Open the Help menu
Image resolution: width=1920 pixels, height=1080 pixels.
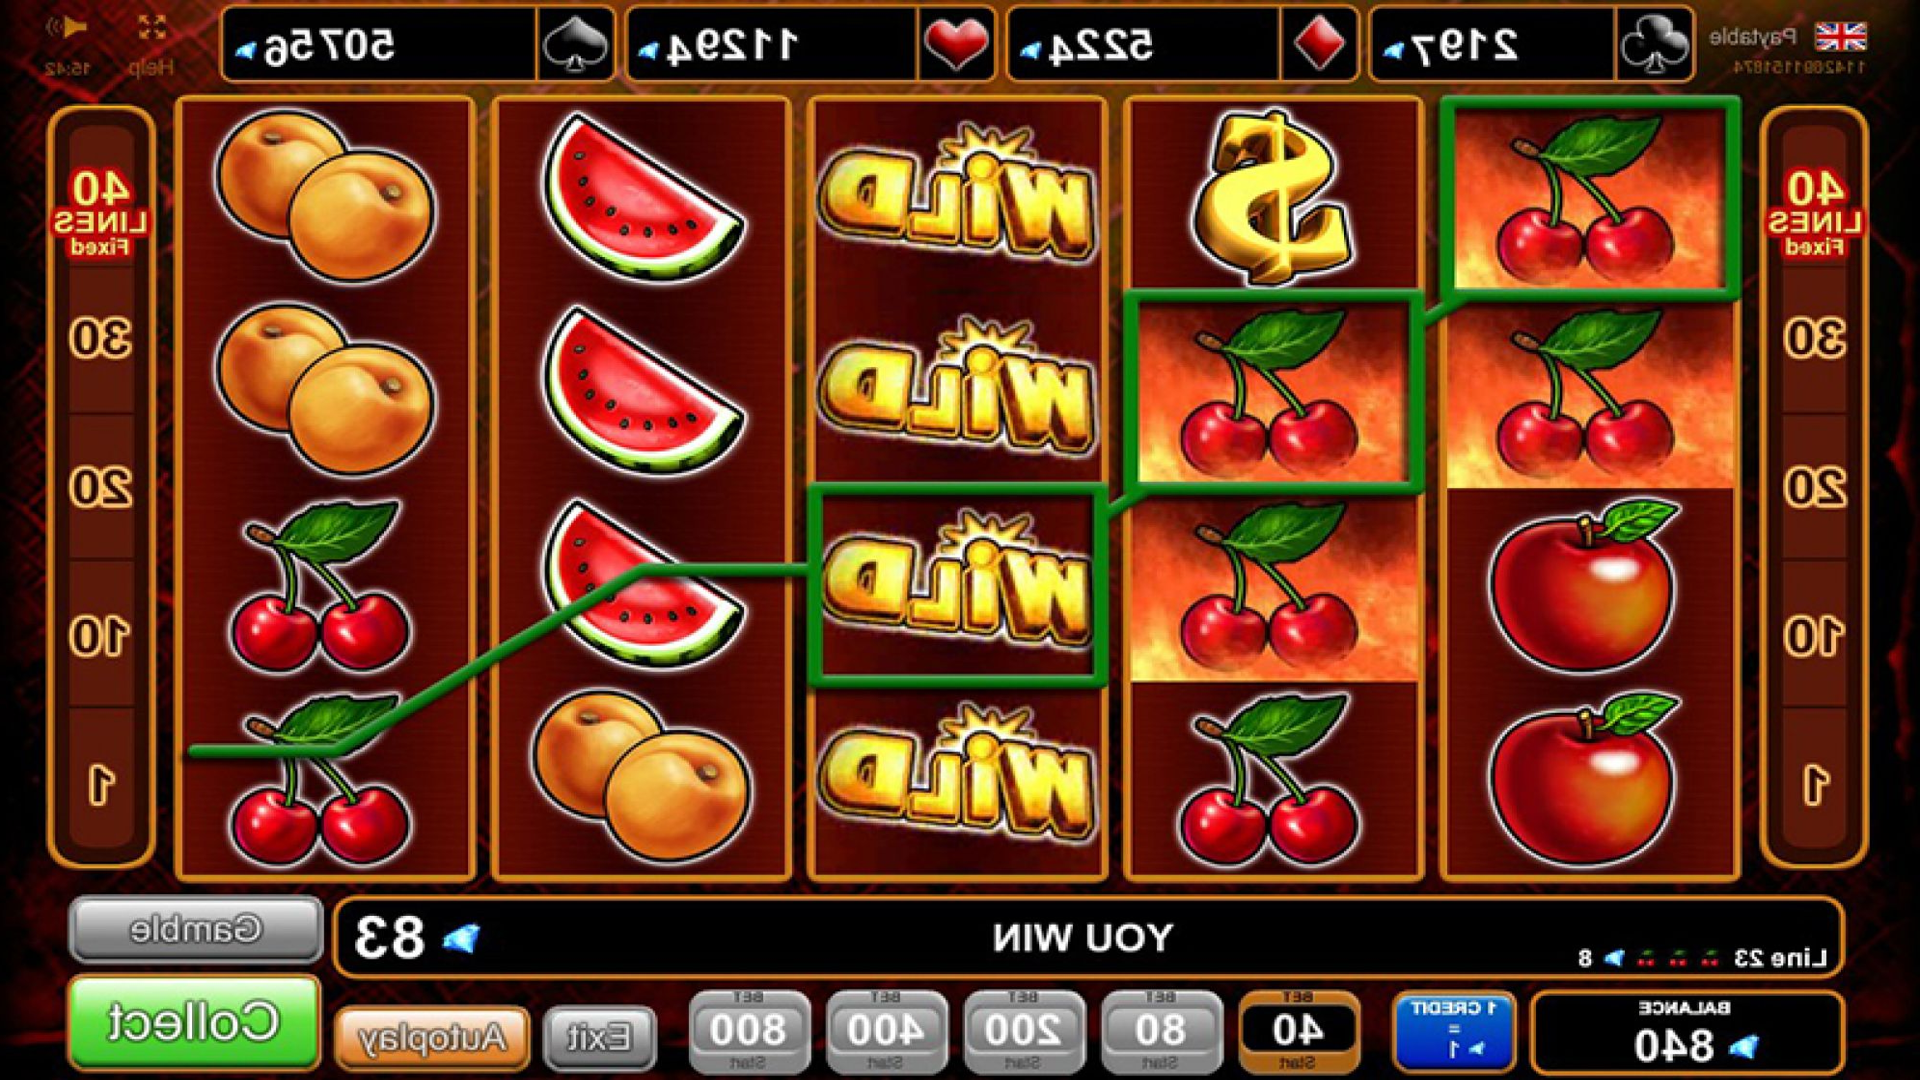coord(151,67)
